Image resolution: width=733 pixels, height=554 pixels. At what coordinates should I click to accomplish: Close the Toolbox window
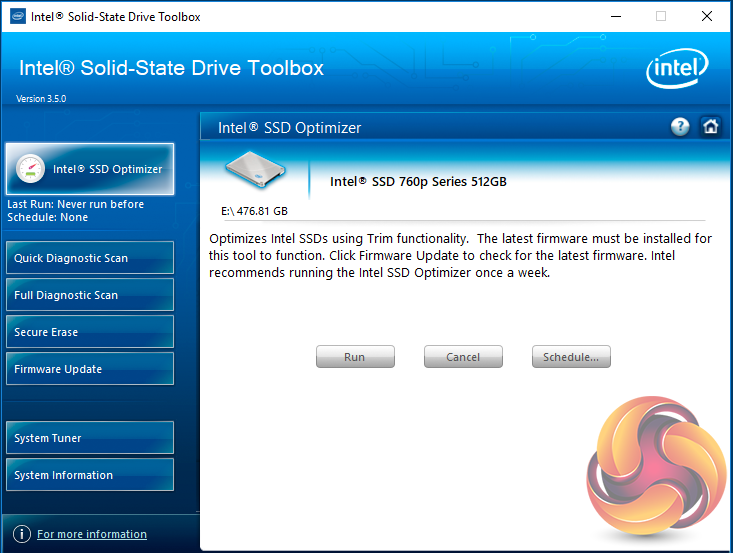[x=707, y=16]
